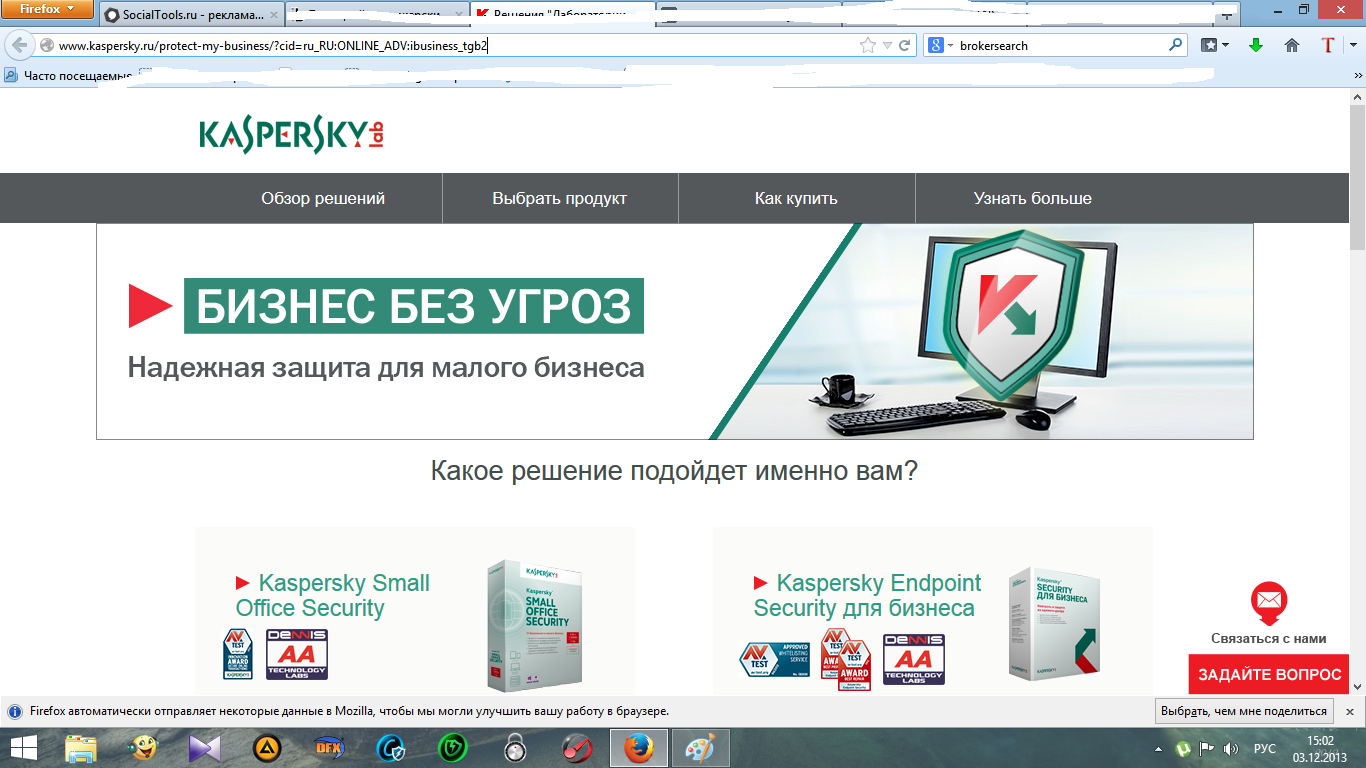1366x768 pixels.
Task: Click the red taskbar icon left of Firefox
Action: tap(576, 748)
